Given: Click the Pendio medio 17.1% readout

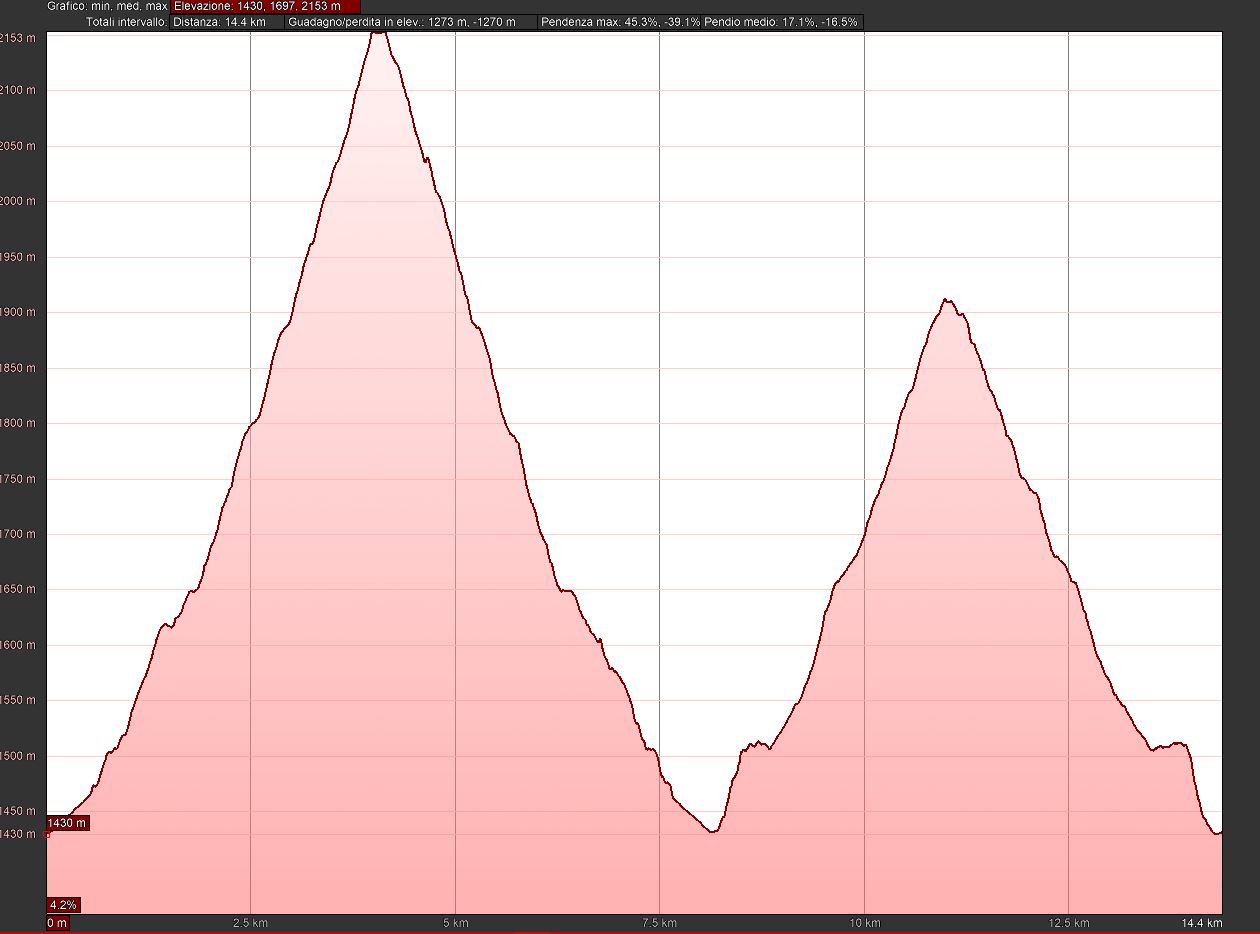Looking at the screenshot, I should 782,22.
